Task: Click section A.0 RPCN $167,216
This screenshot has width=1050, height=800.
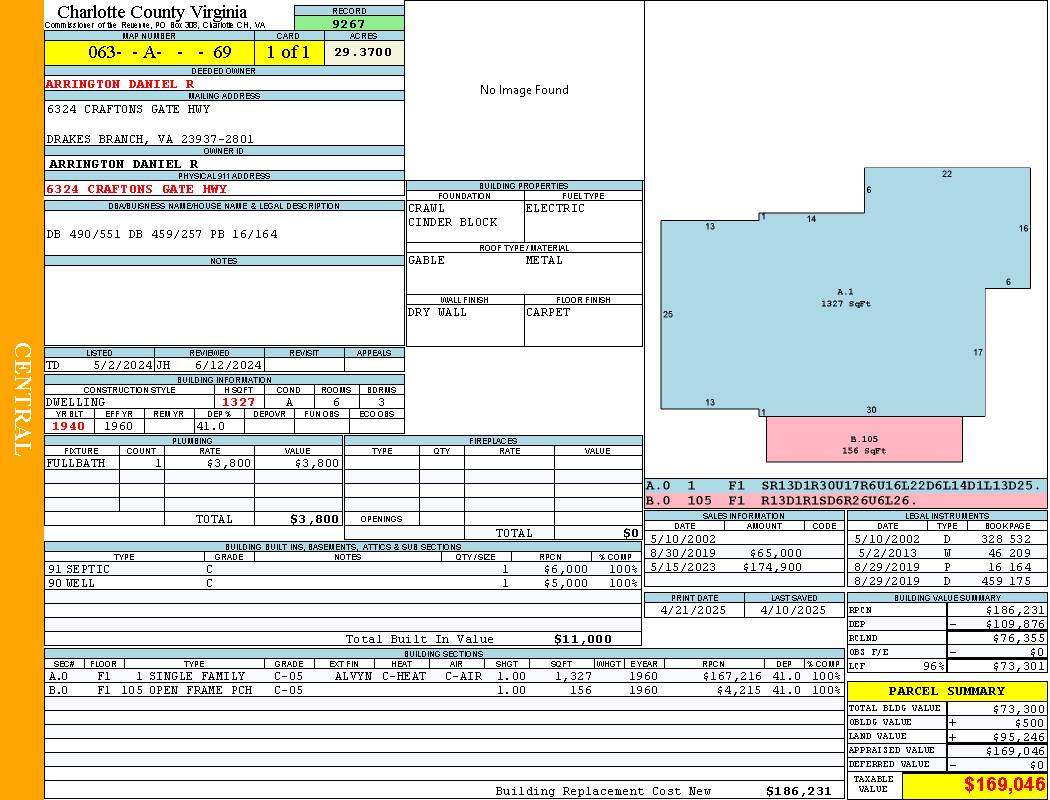Action: point(731,676)
